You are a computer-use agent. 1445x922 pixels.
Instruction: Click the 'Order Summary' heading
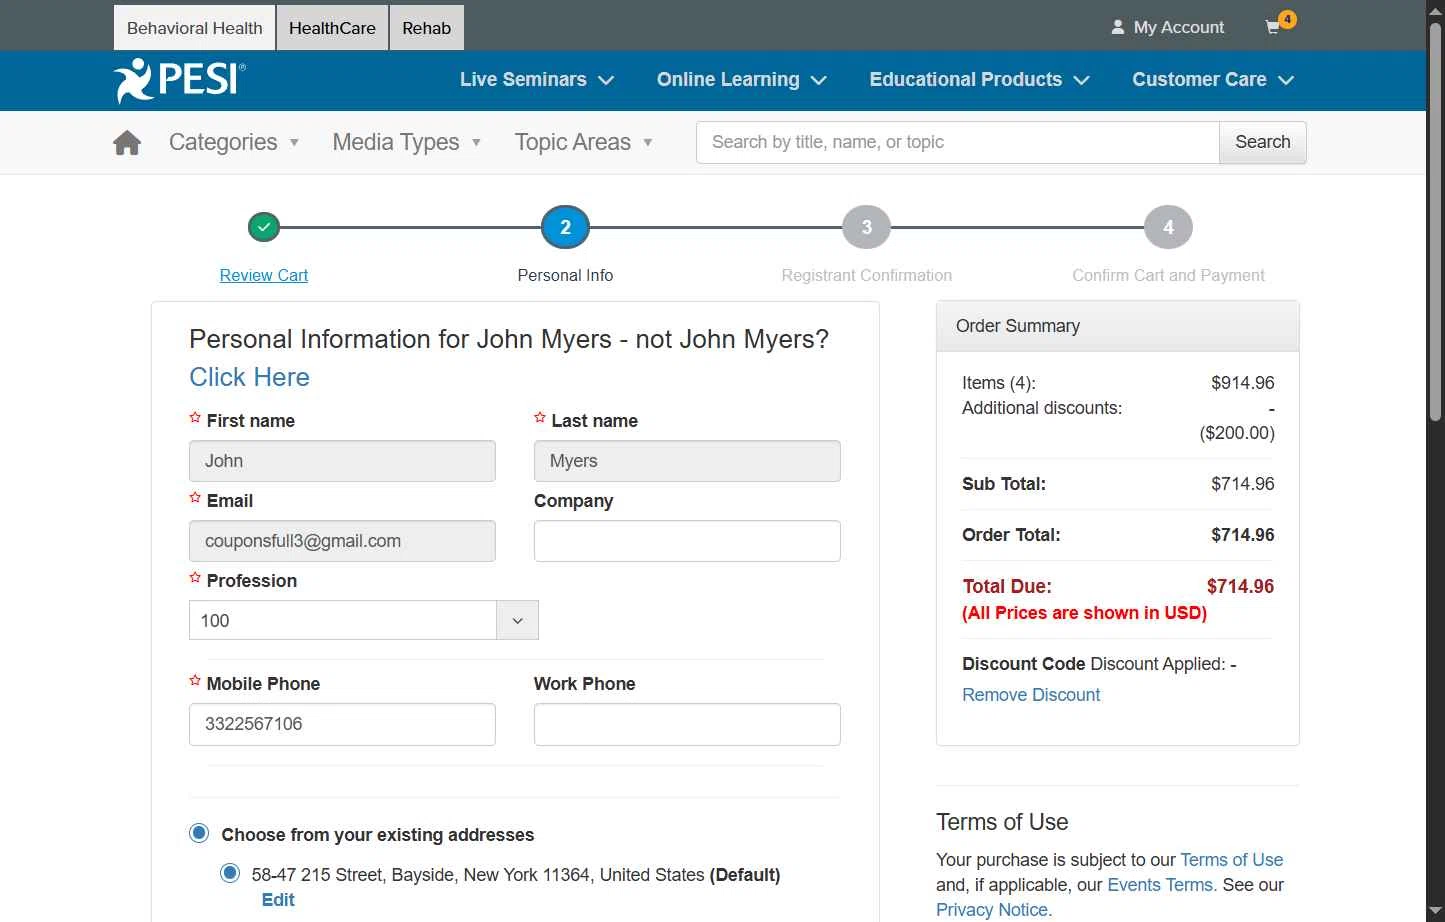1018,326
